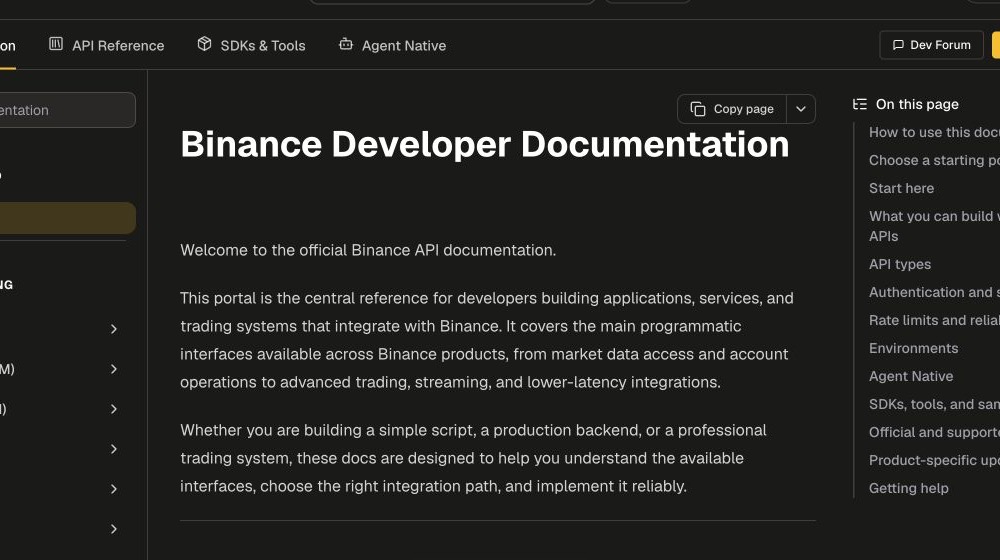Jump to 'API types' section
Screen dimensions: 1000x560
900,264
